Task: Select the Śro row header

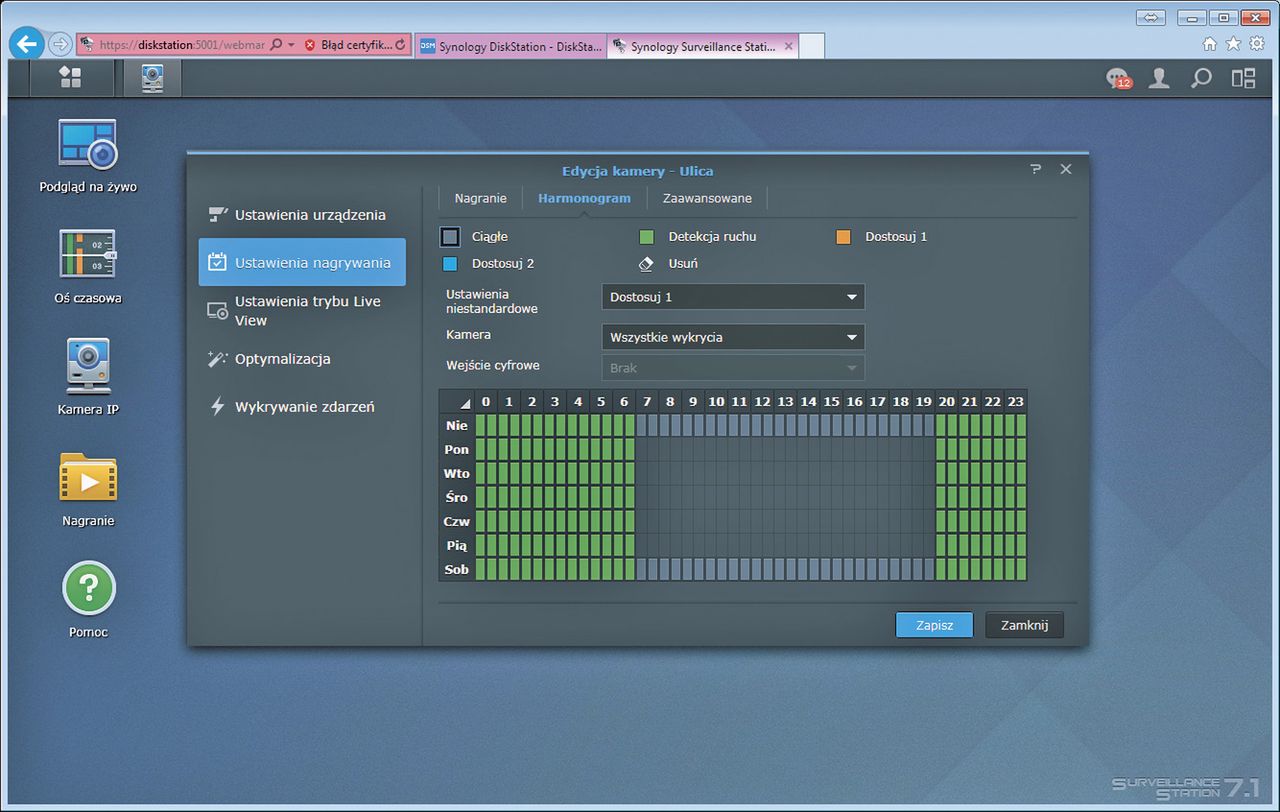Action: 457,497
